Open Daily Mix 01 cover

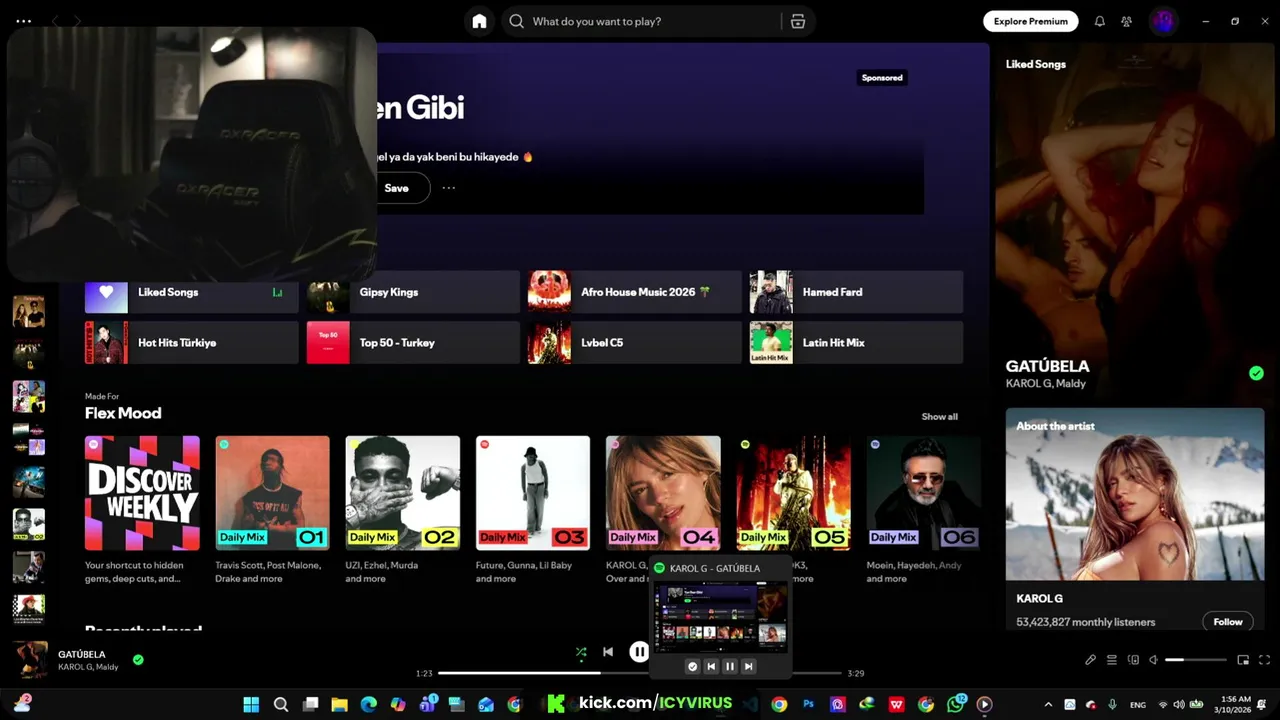click(272, 493)
